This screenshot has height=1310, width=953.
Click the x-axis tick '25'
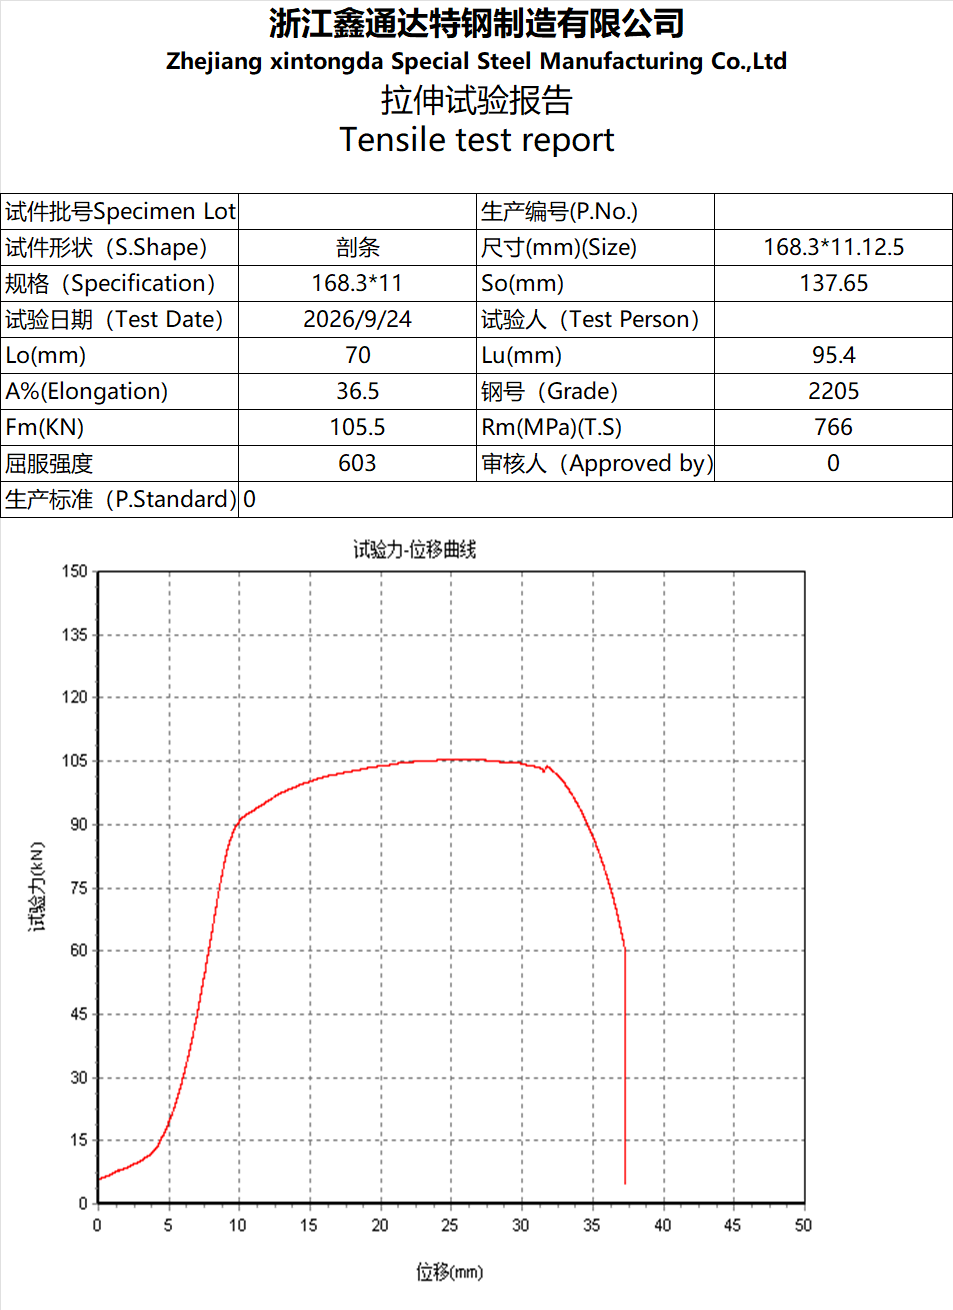tap(450, 1225)
